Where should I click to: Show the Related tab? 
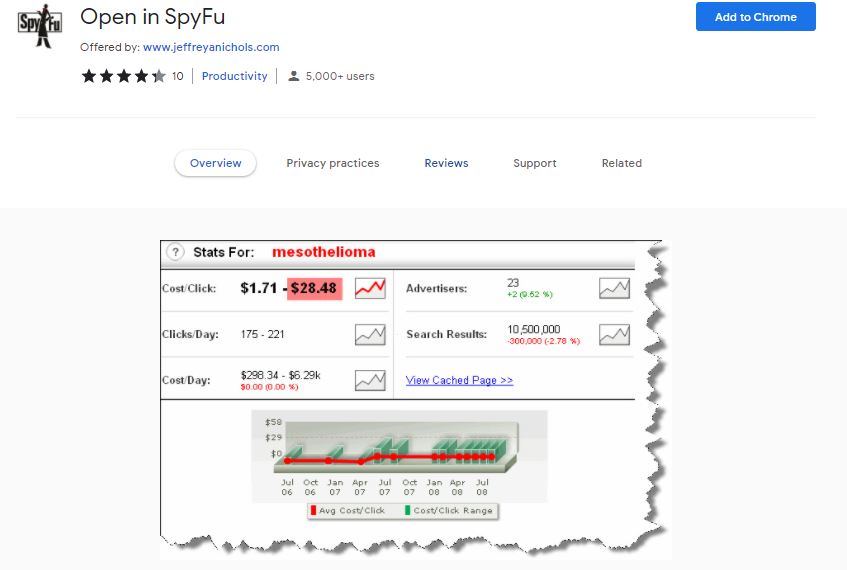(621, 163)
